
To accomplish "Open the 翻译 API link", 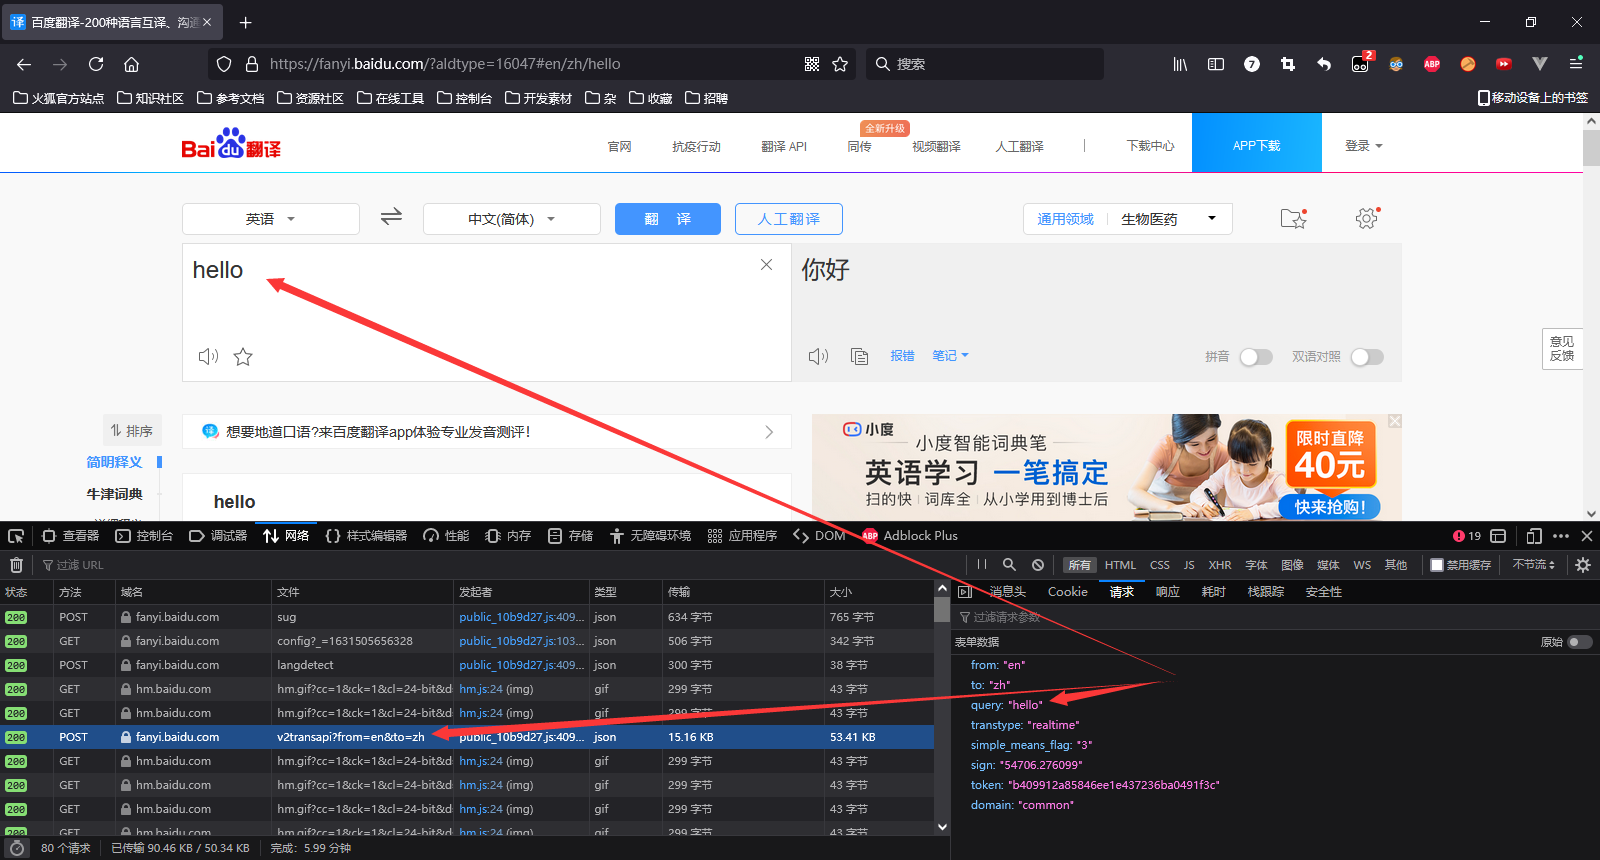I will 784,146.
